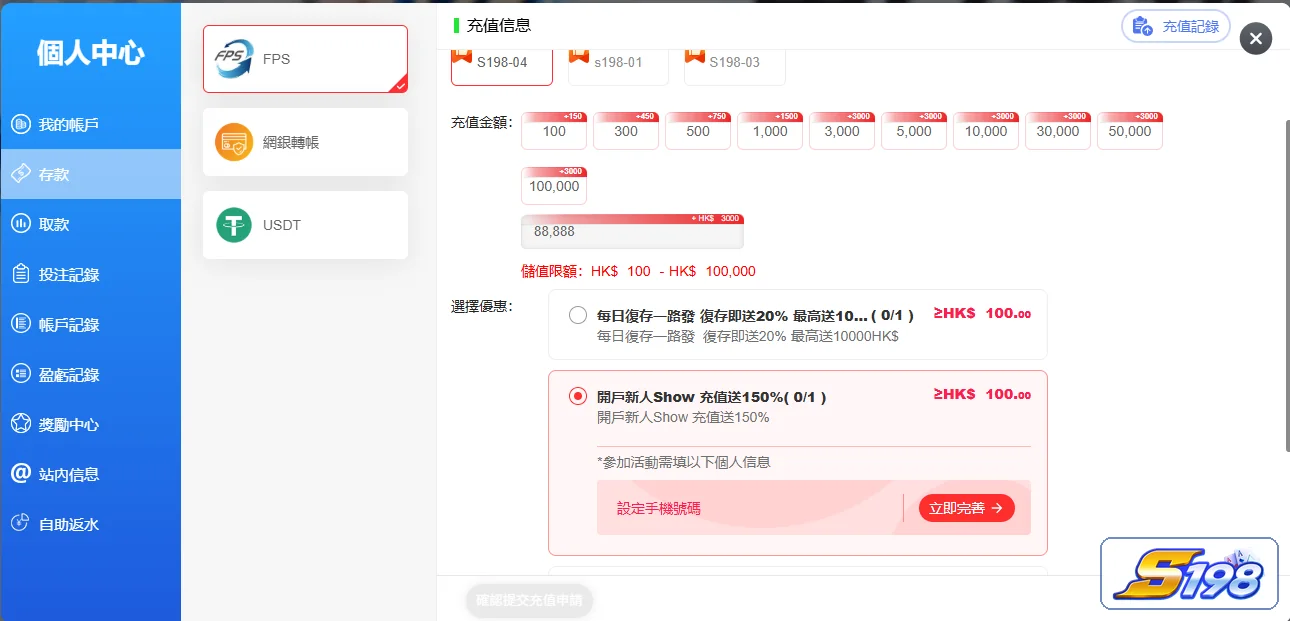
Task: Click the S198 logo floating badge
Action: (x=1189, y=574)
